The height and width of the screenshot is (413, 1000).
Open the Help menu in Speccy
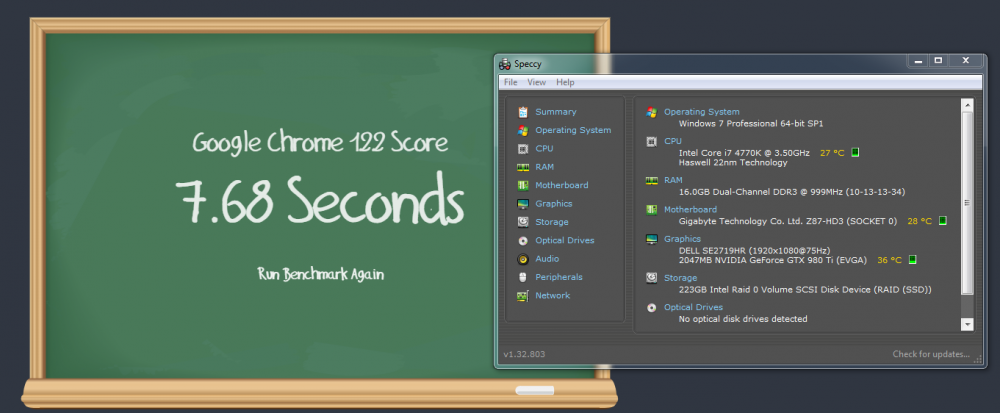coord(565,82)
